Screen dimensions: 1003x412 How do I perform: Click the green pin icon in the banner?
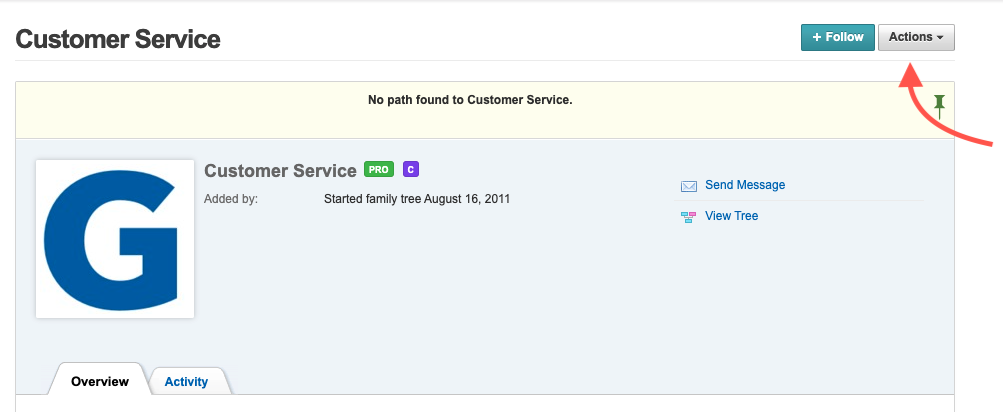tap(939, 105)
